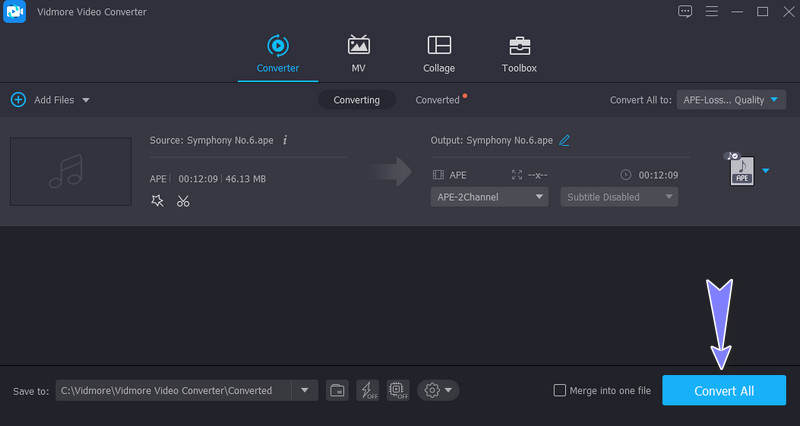This screenshot has height=426, width=800.
Task: Show the Converted list
Action: click(x=438, y=100)
